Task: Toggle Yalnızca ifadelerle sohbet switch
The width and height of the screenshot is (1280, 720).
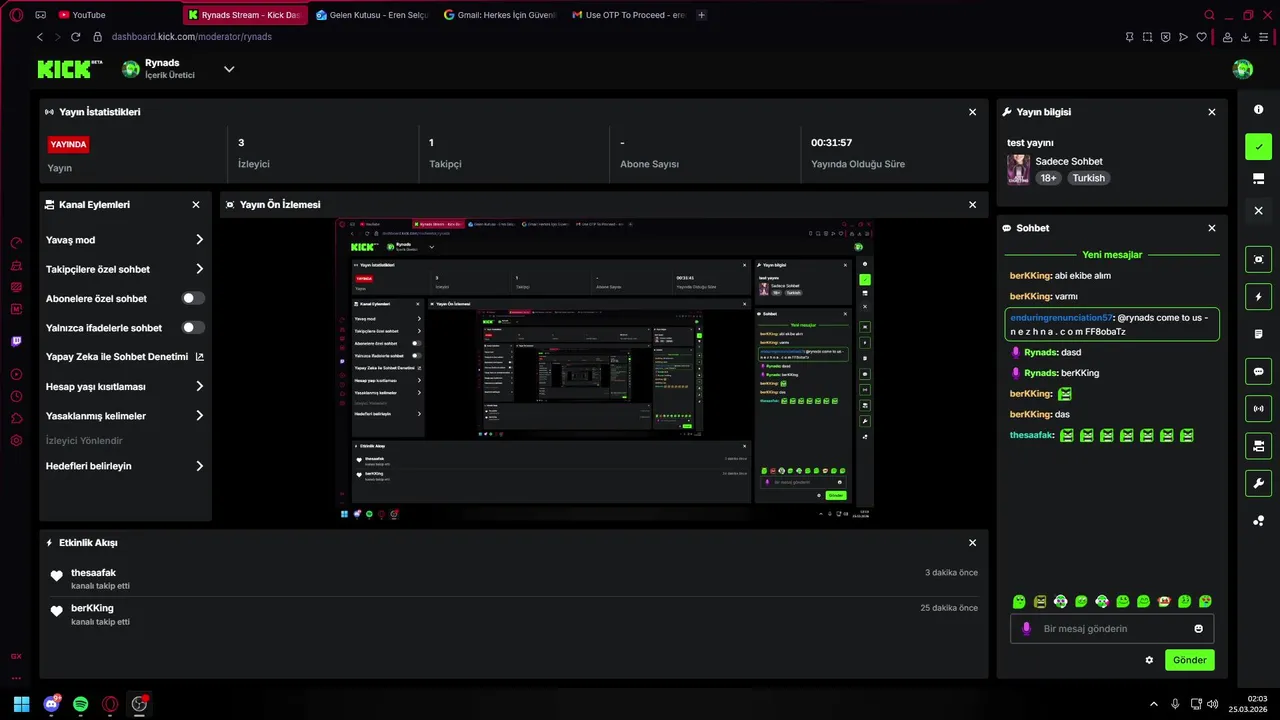Action: coord(193,327)
